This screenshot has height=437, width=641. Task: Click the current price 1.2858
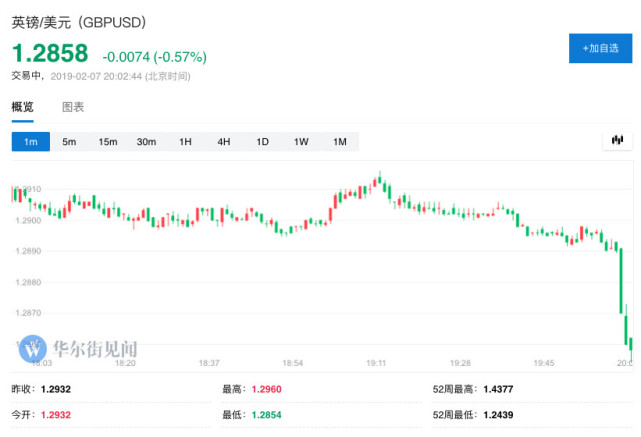tap(50, 52)
